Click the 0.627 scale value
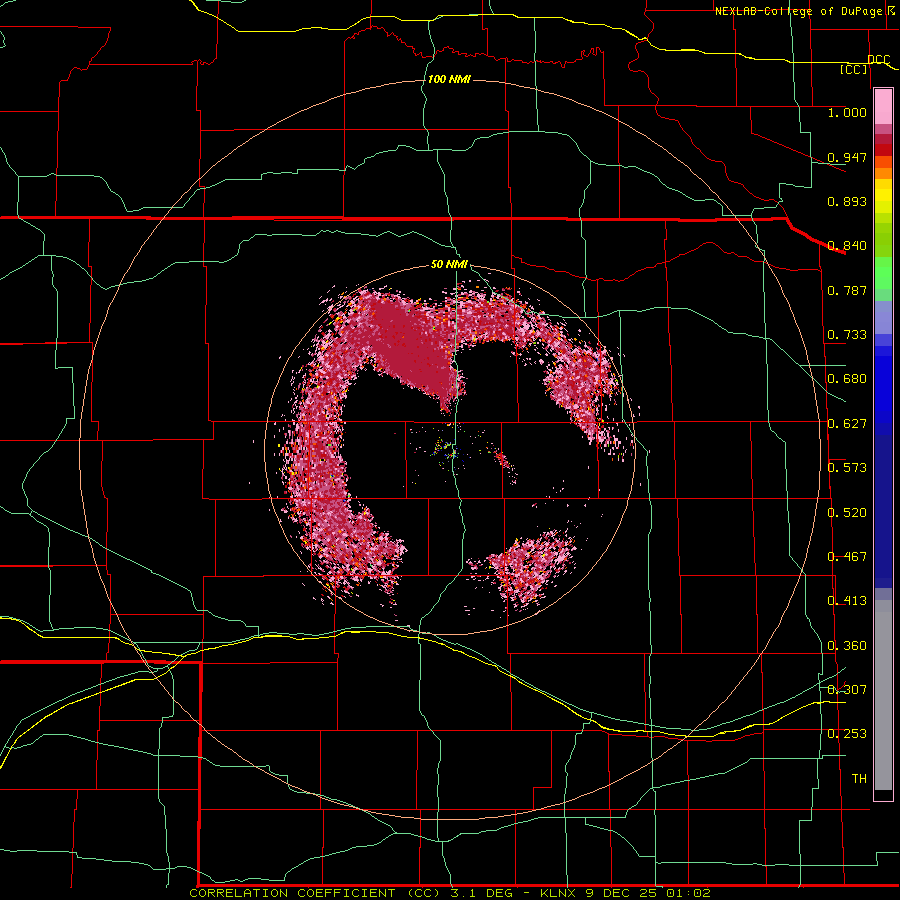The image size is (900, 900). click(847, 424)
